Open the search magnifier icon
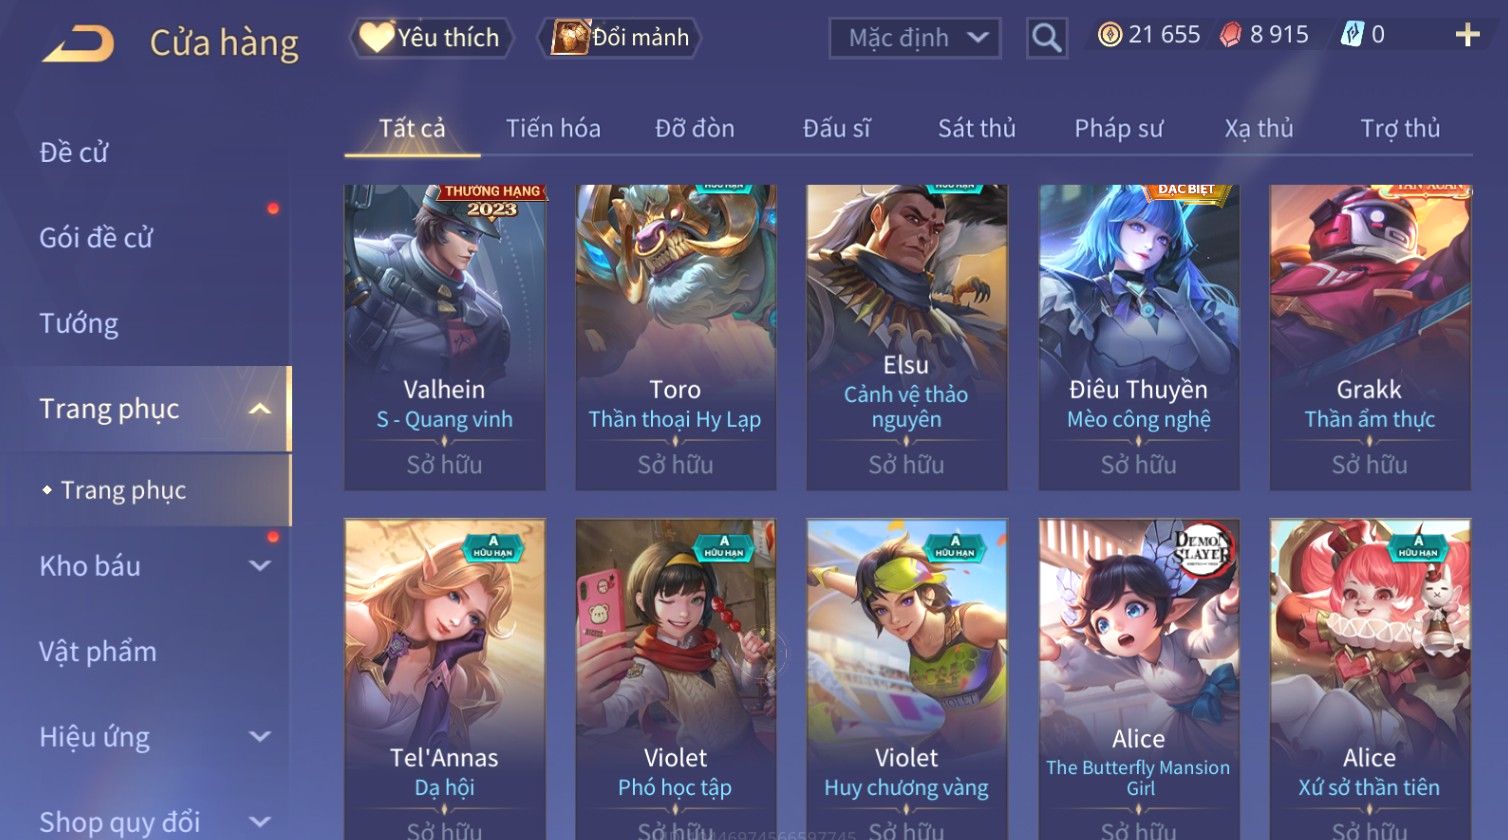Screen dimensions: 1508x840 tap(1047, 38)
